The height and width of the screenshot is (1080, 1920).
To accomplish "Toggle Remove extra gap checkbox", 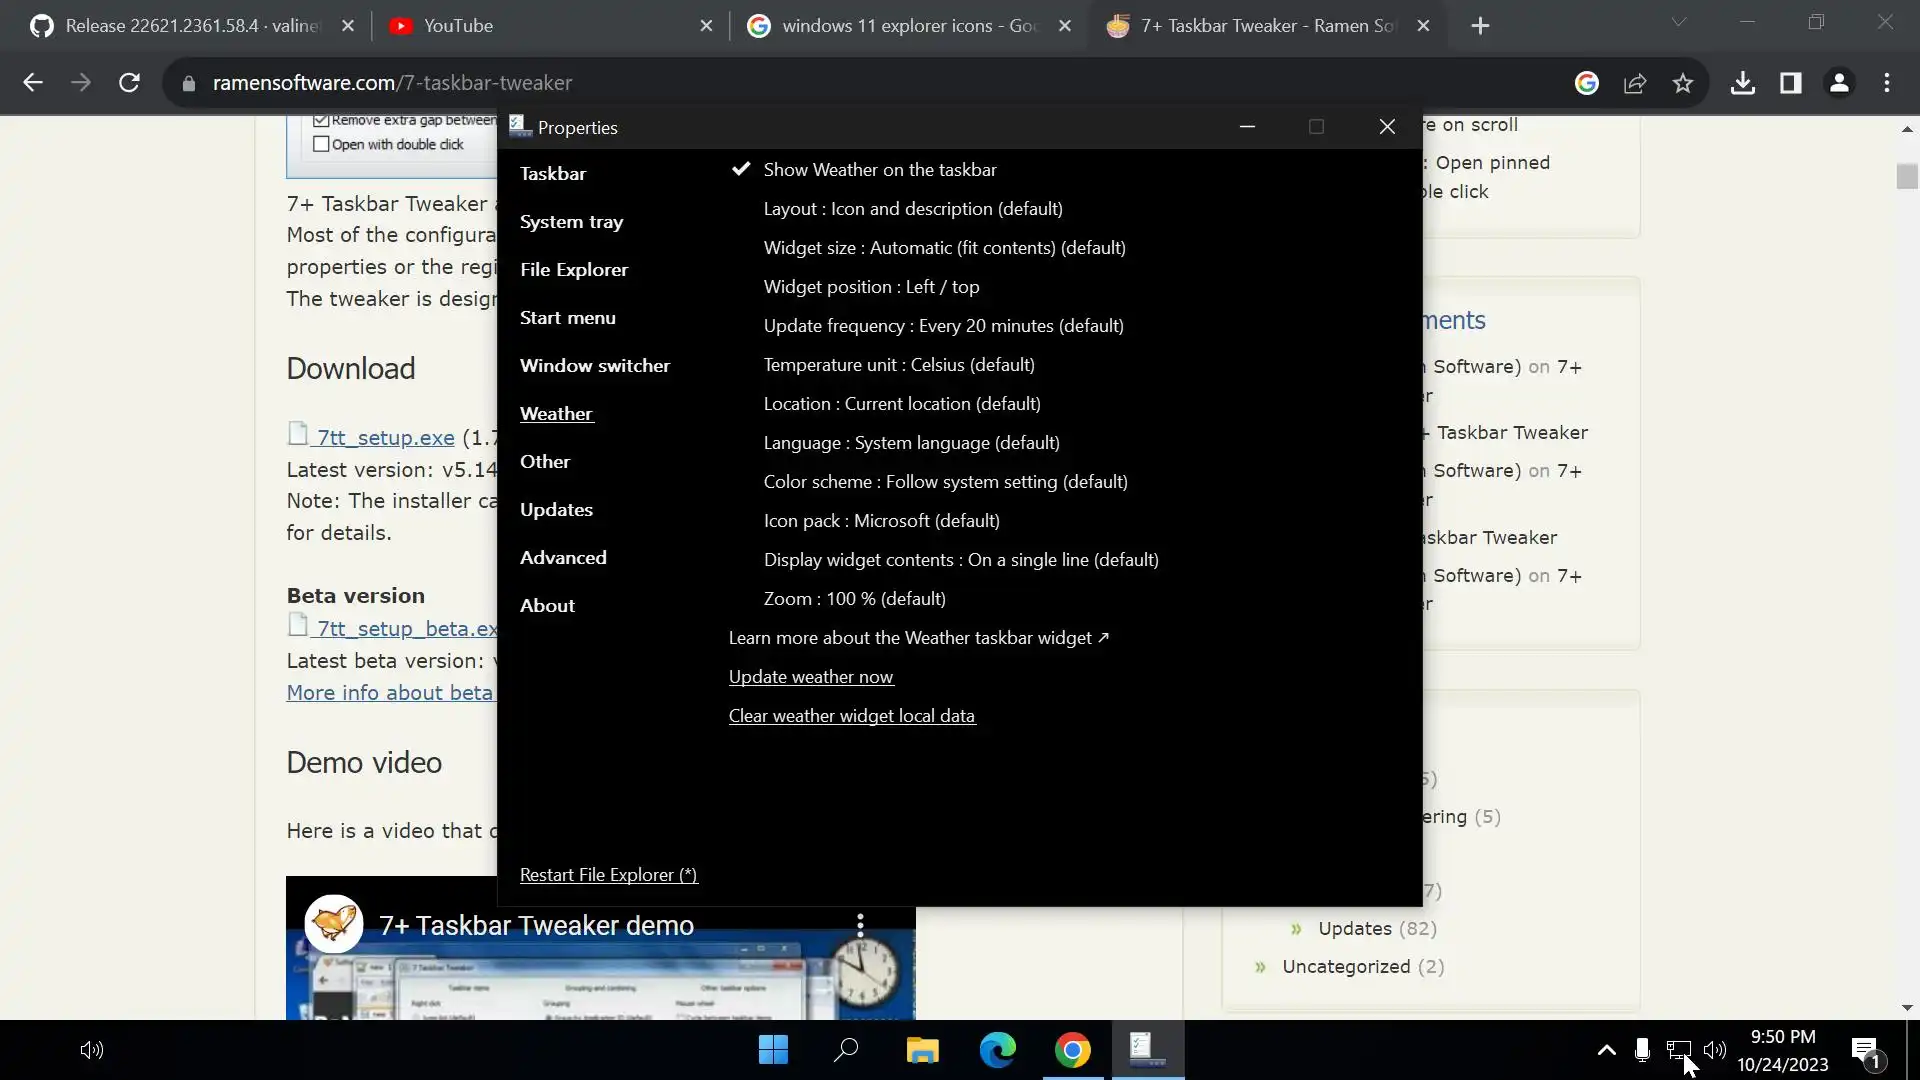I will click(x=322, y=120).
